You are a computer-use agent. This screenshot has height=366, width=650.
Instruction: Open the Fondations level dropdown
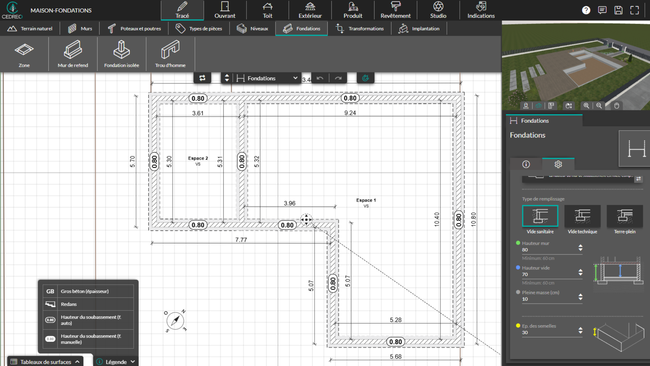coord(267,78)
